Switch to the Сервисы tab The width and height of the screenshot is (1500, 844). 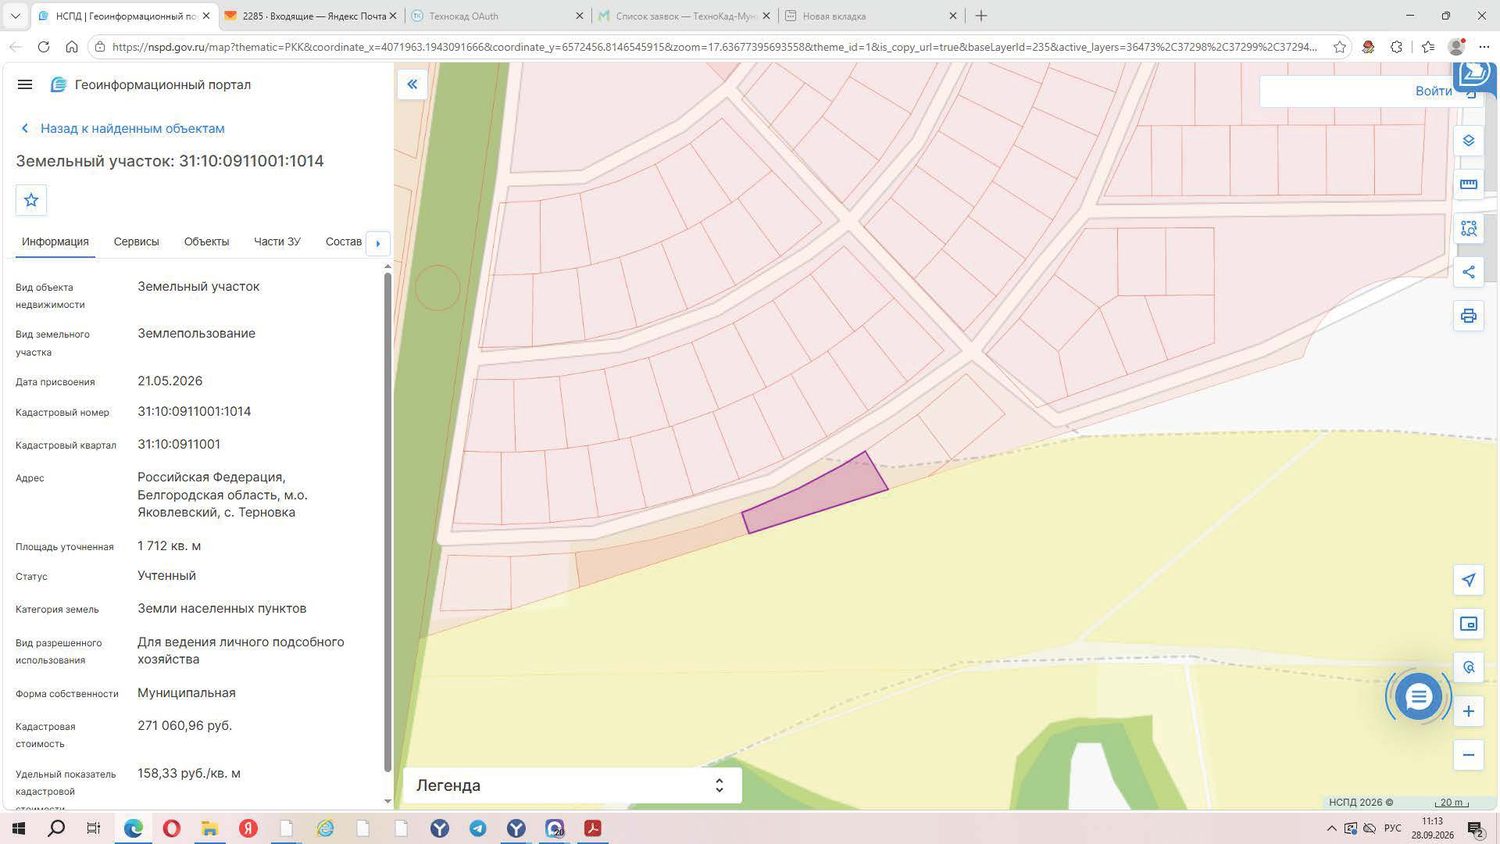[x=136, y=242]
